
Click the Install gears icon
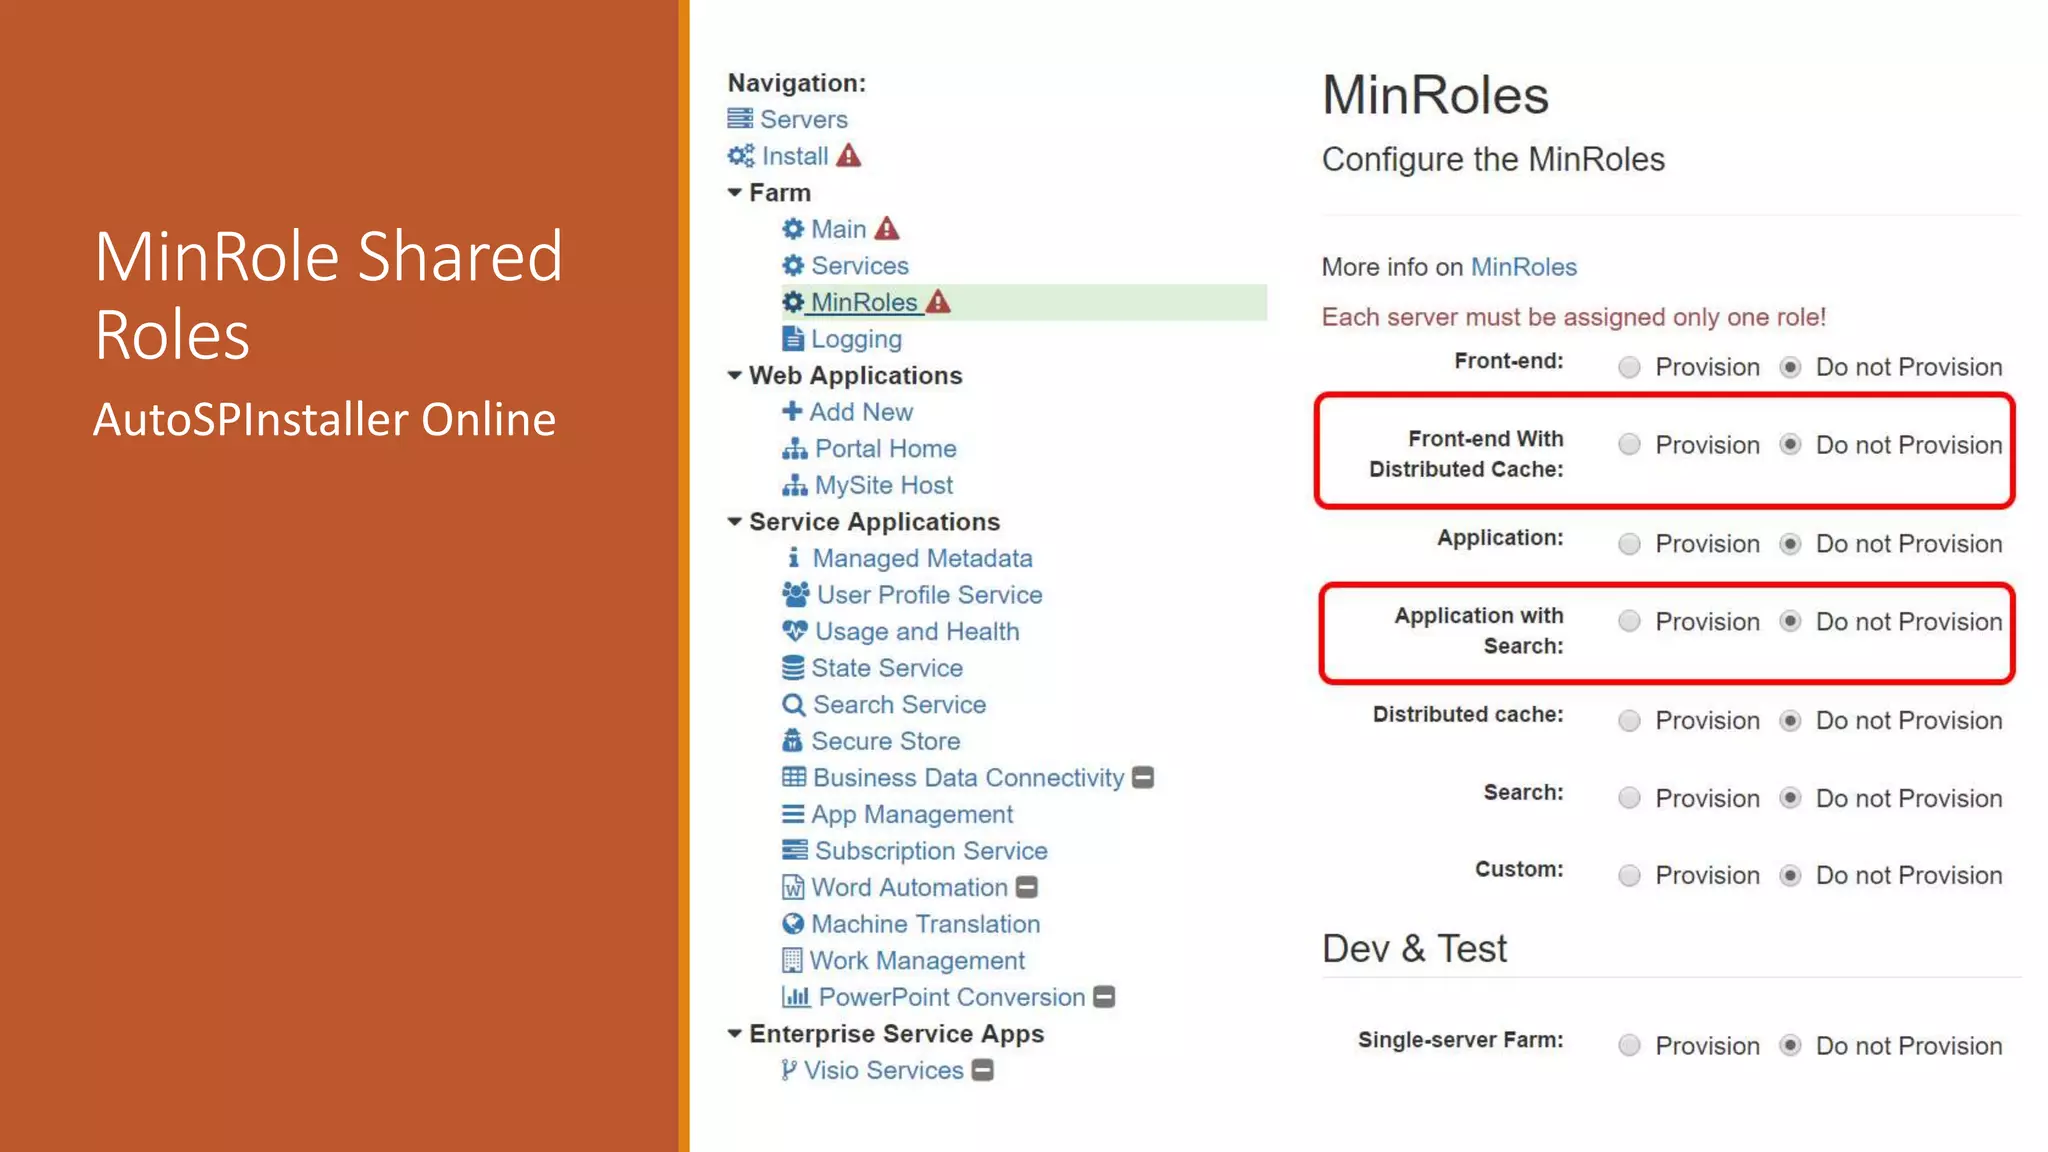(741, 156)
